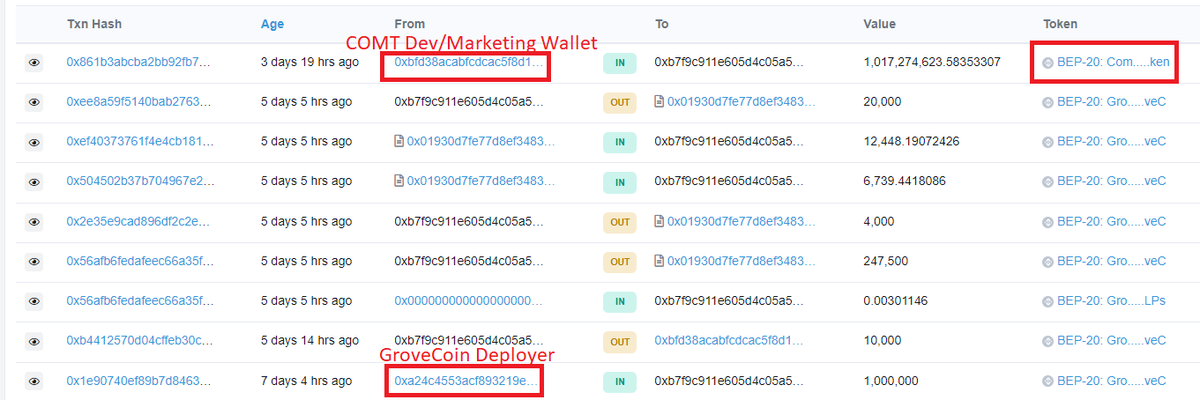The height and width of the screenshot is (400, 1200).
Task: Click the OUT badge on the 10,000 row
Action: click(x=620, y=341)
